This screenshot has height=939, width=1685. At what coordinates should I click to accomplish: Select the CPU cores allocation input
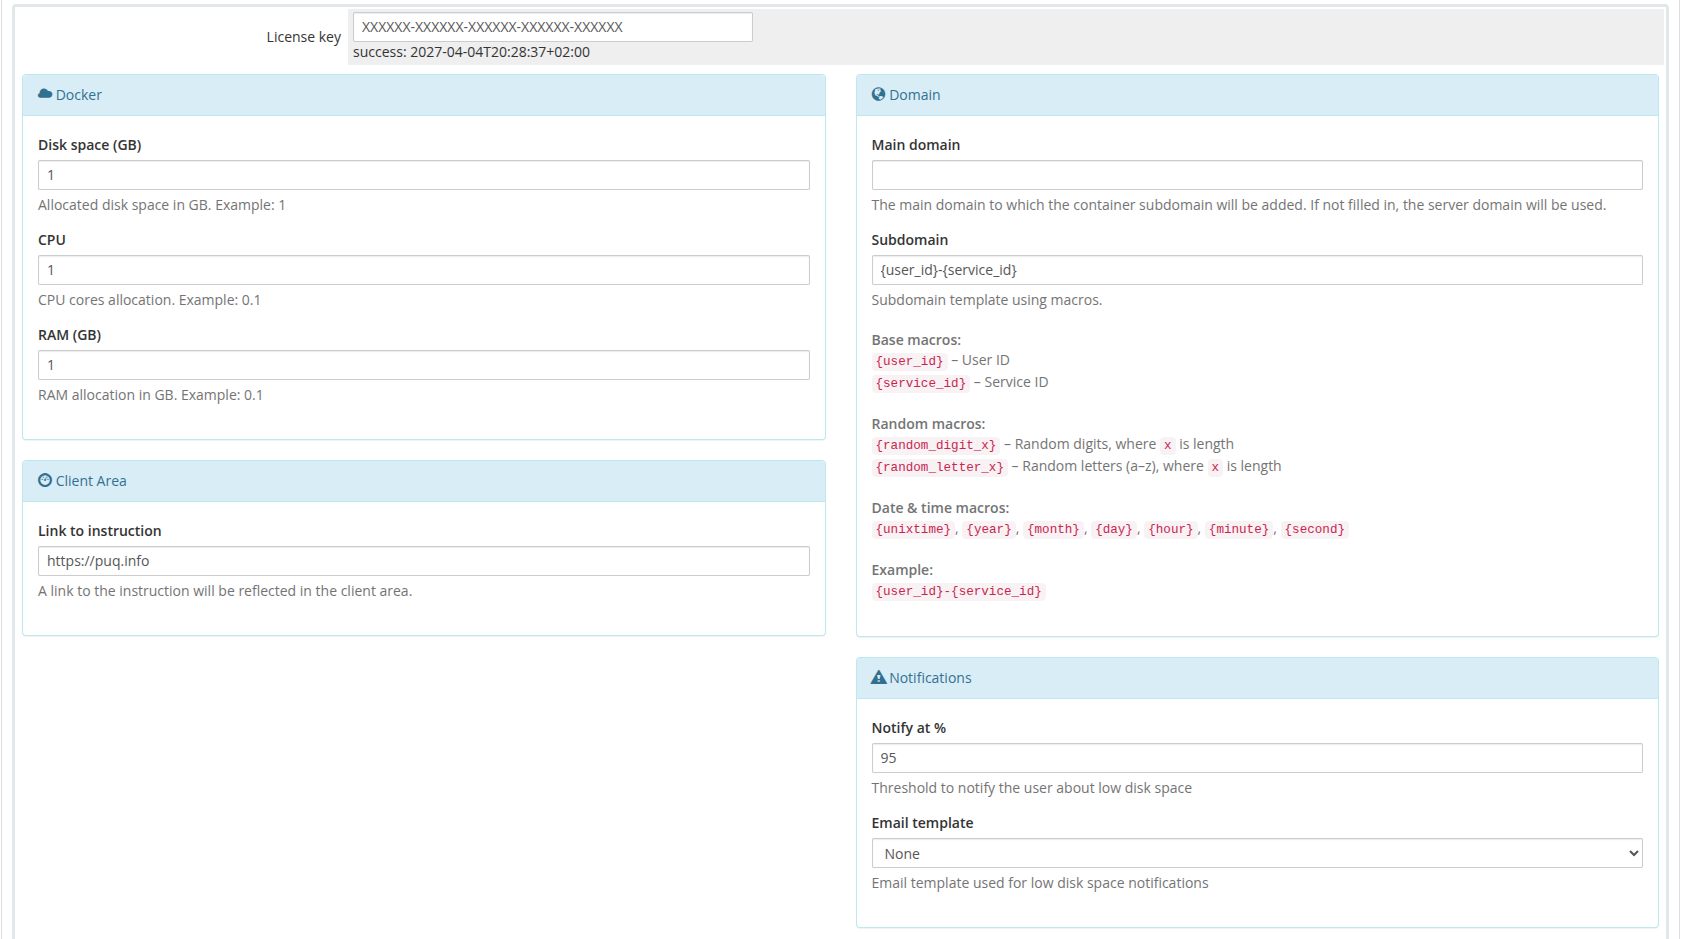pyautogui.click(x=423, y=270)
